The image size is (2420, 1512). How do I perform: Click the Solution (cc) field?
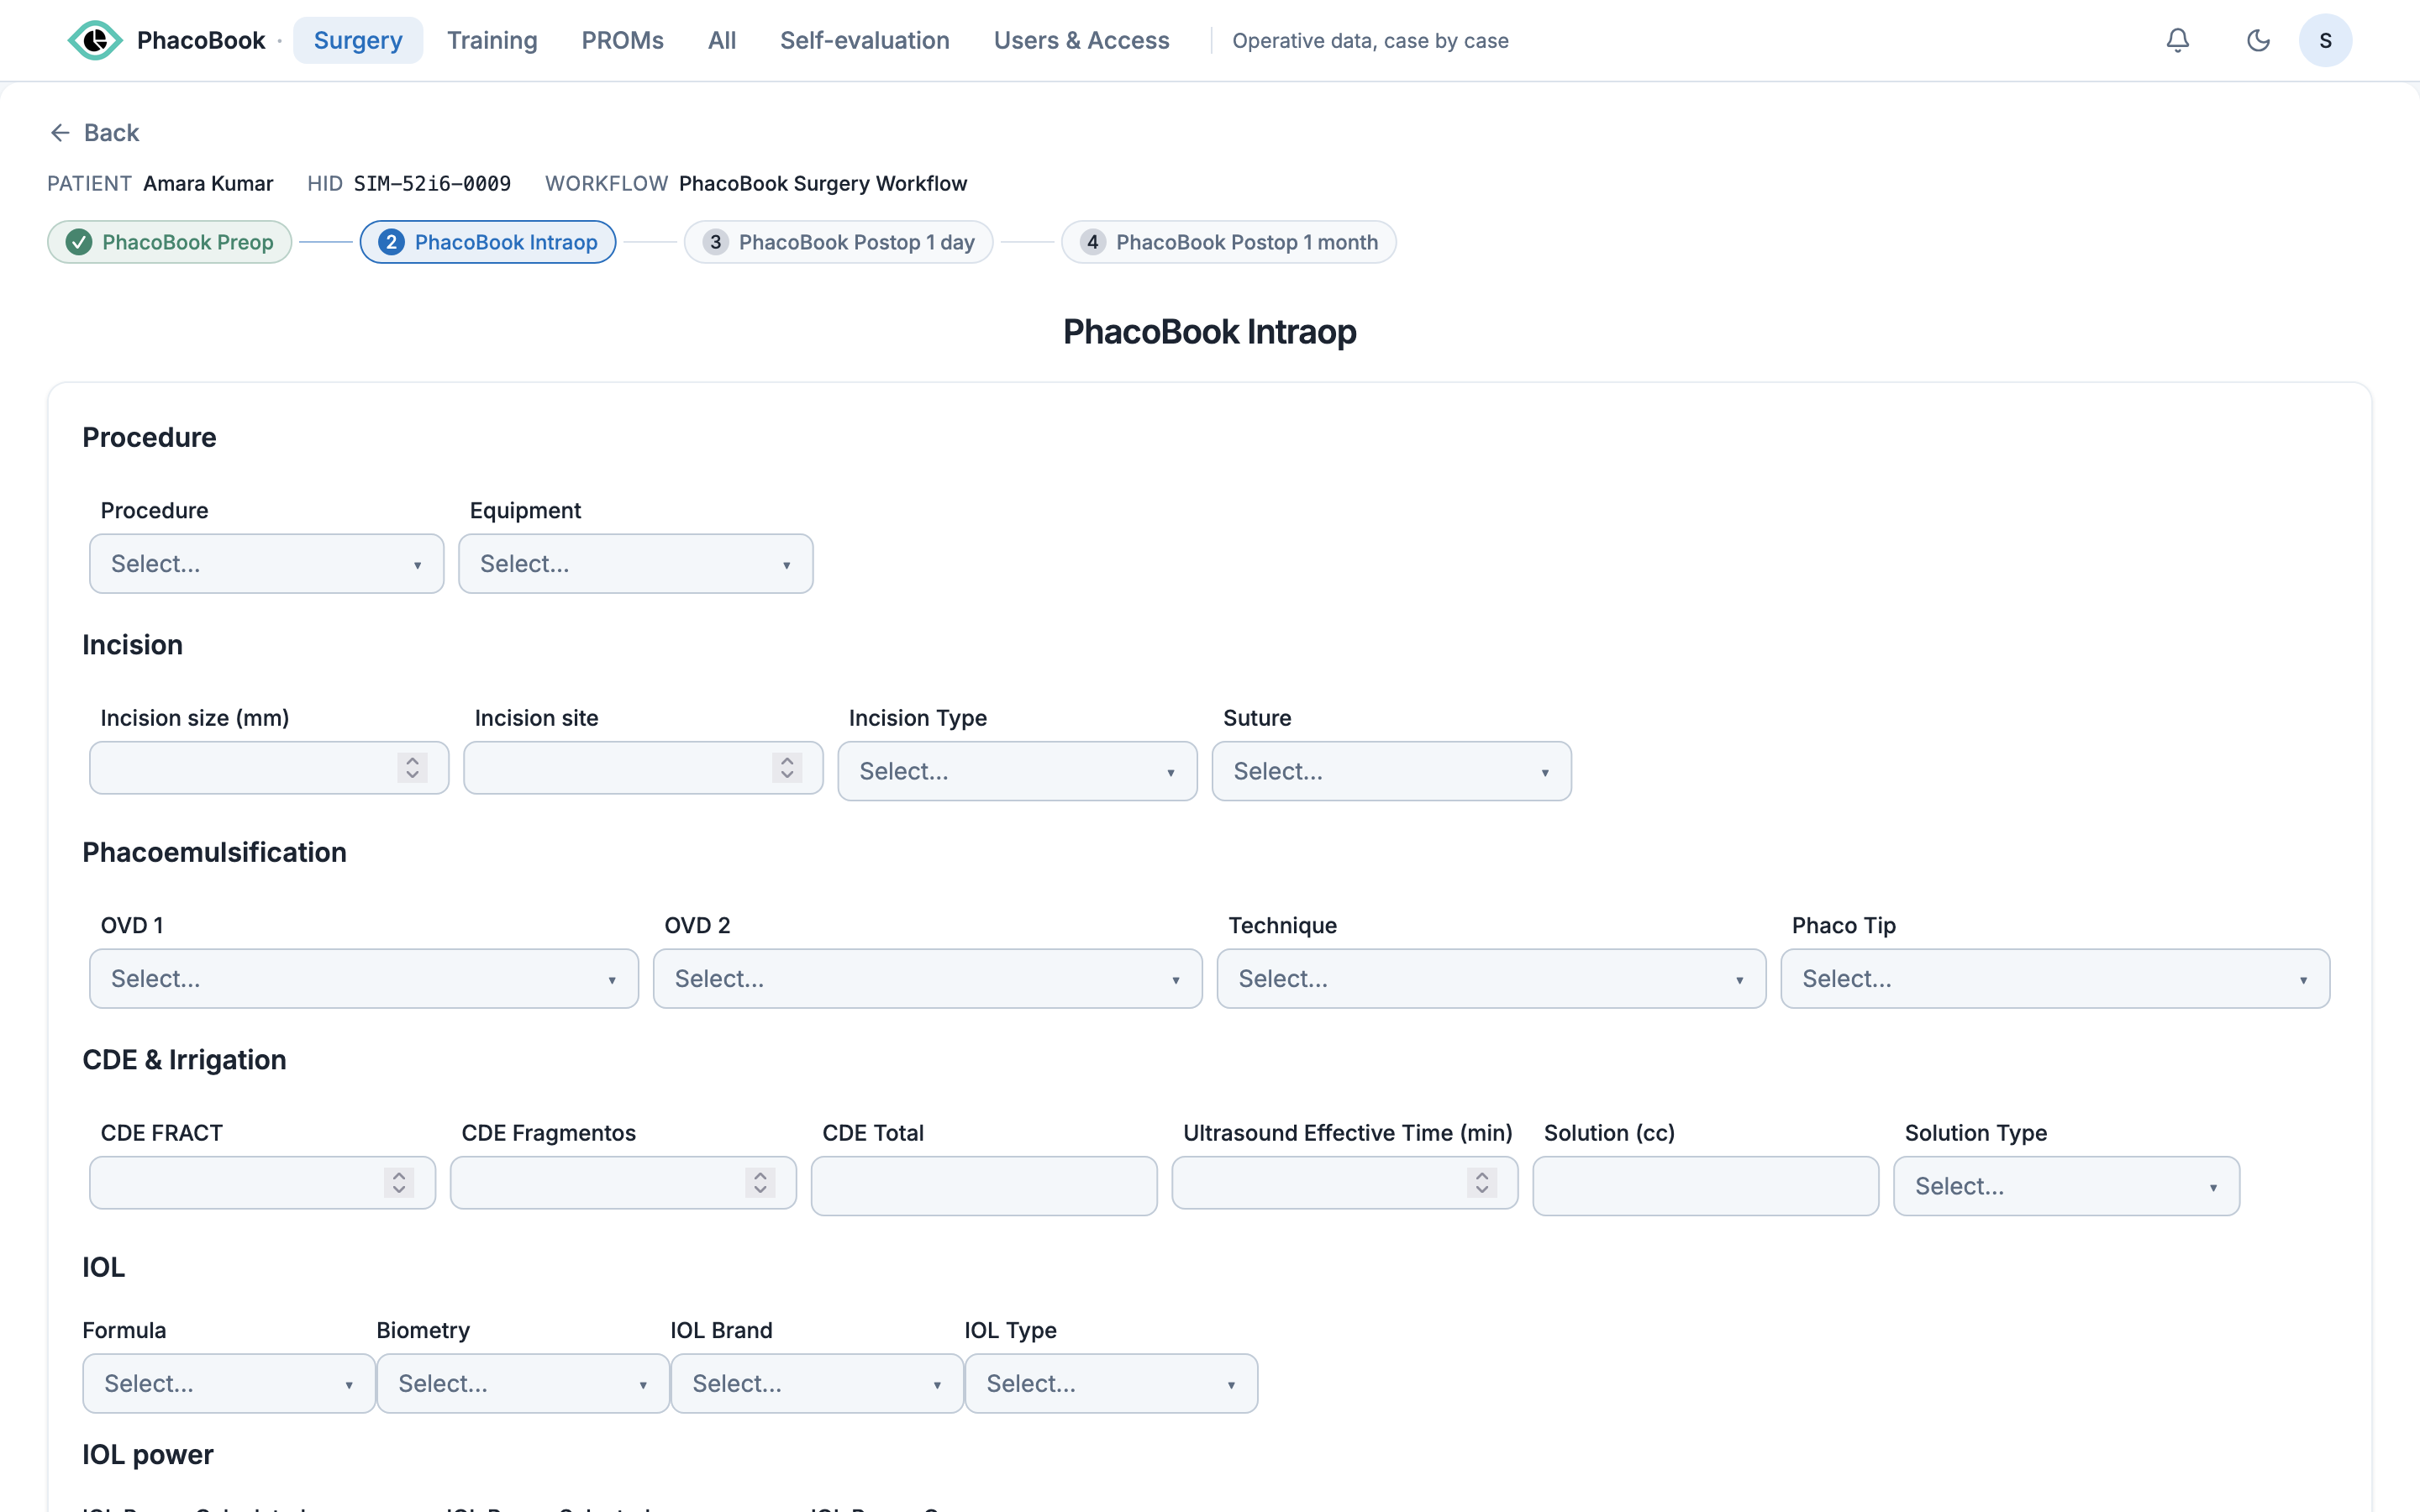click(1706, 1186)
